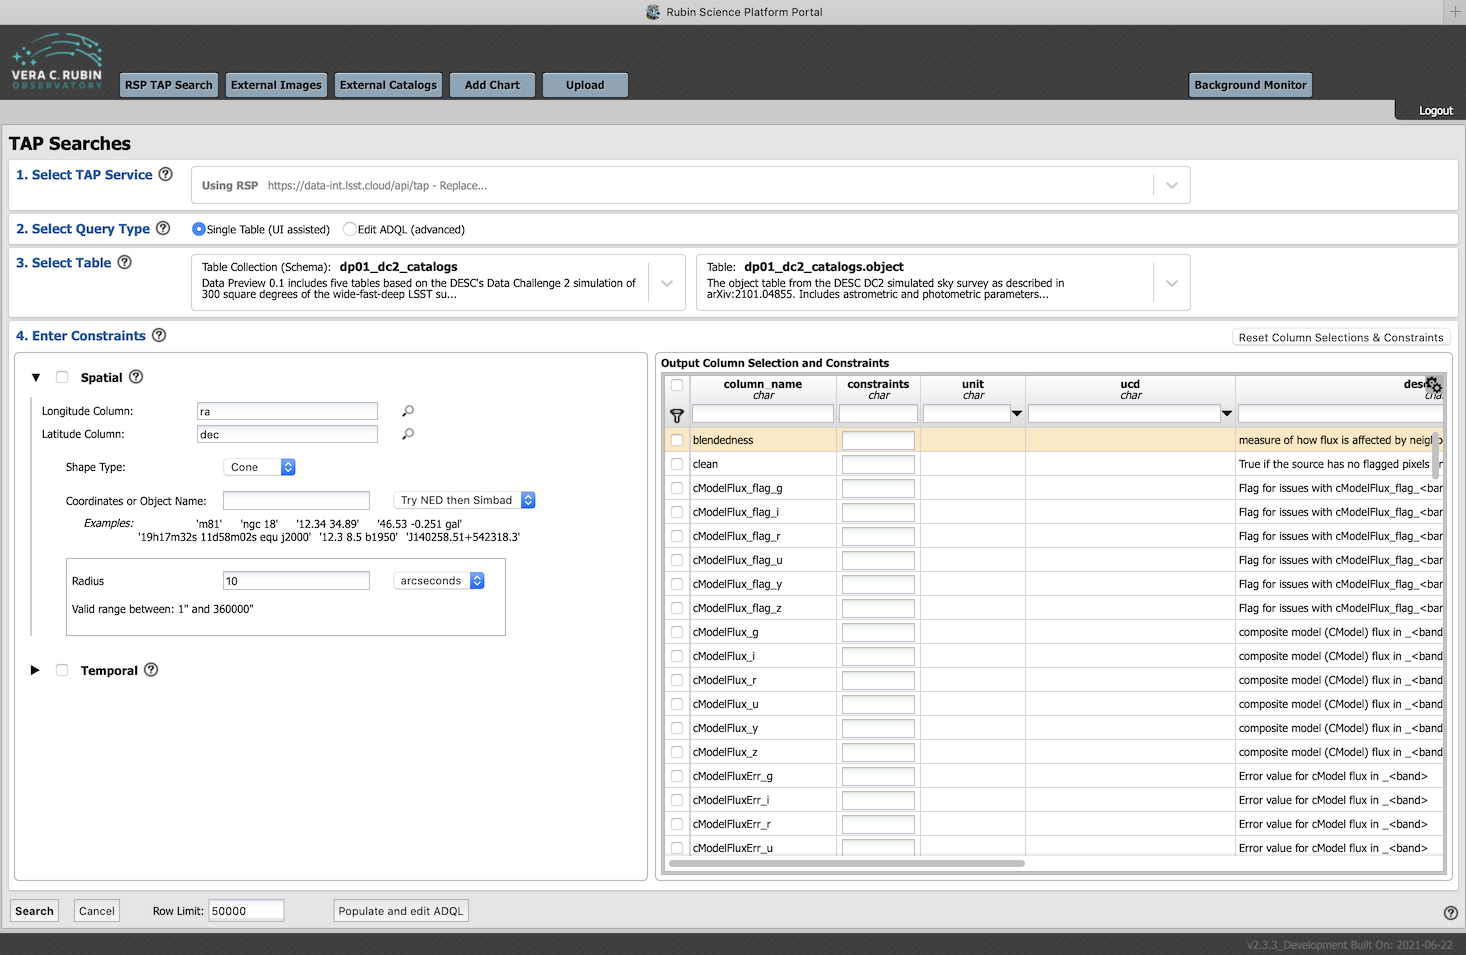Open help for Select TAP Service

click(166, 174)
